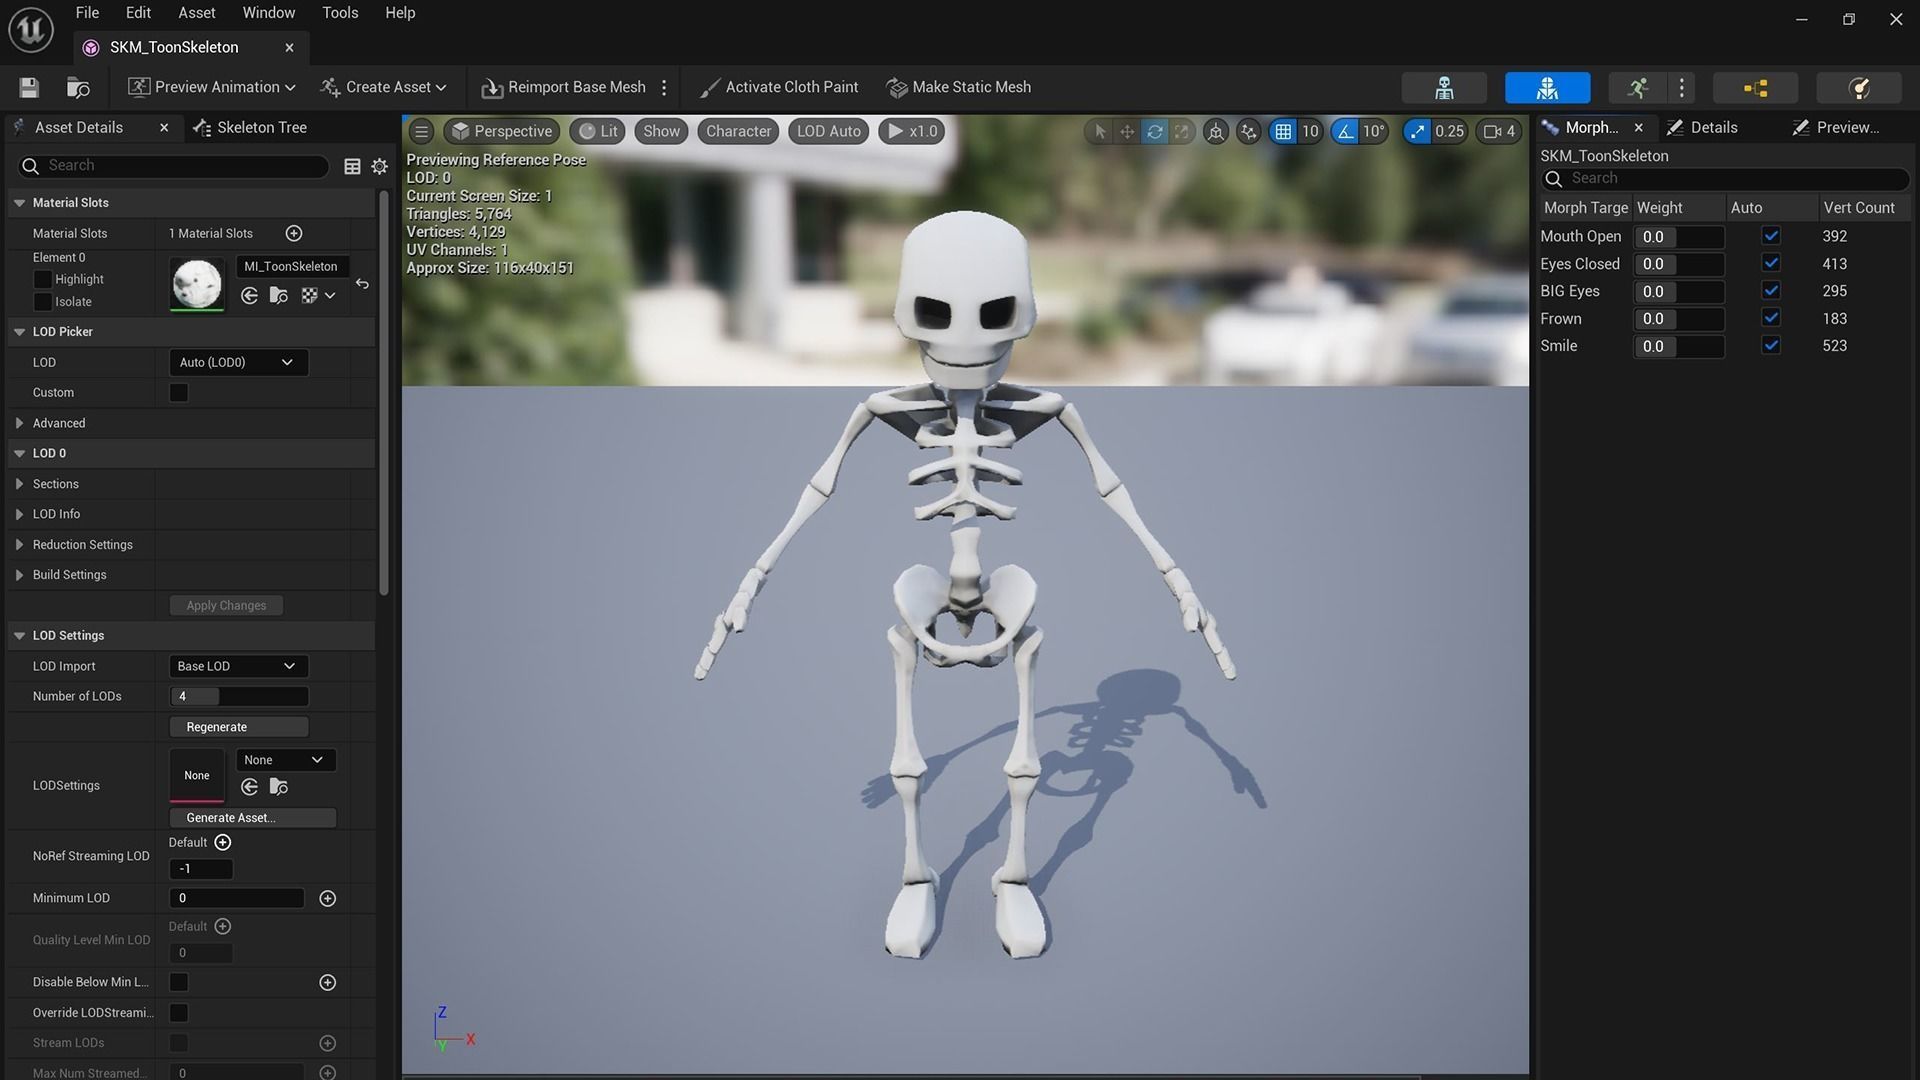Viewport: 1920px width, 1080px height.
Task: Uncheck Auto for the Smile morph
Action: click(1771, 345)
